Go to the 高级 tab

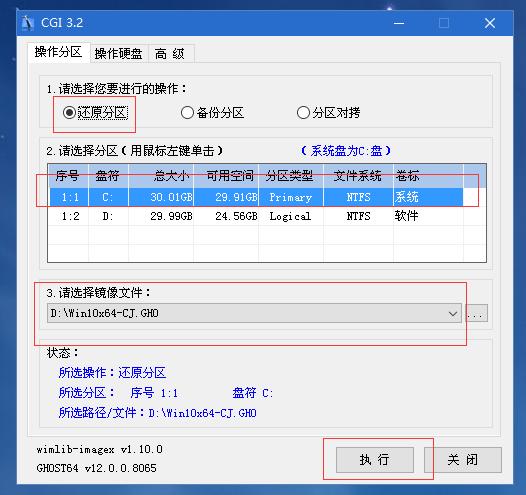pyautogui.click(x=170, y=53)
